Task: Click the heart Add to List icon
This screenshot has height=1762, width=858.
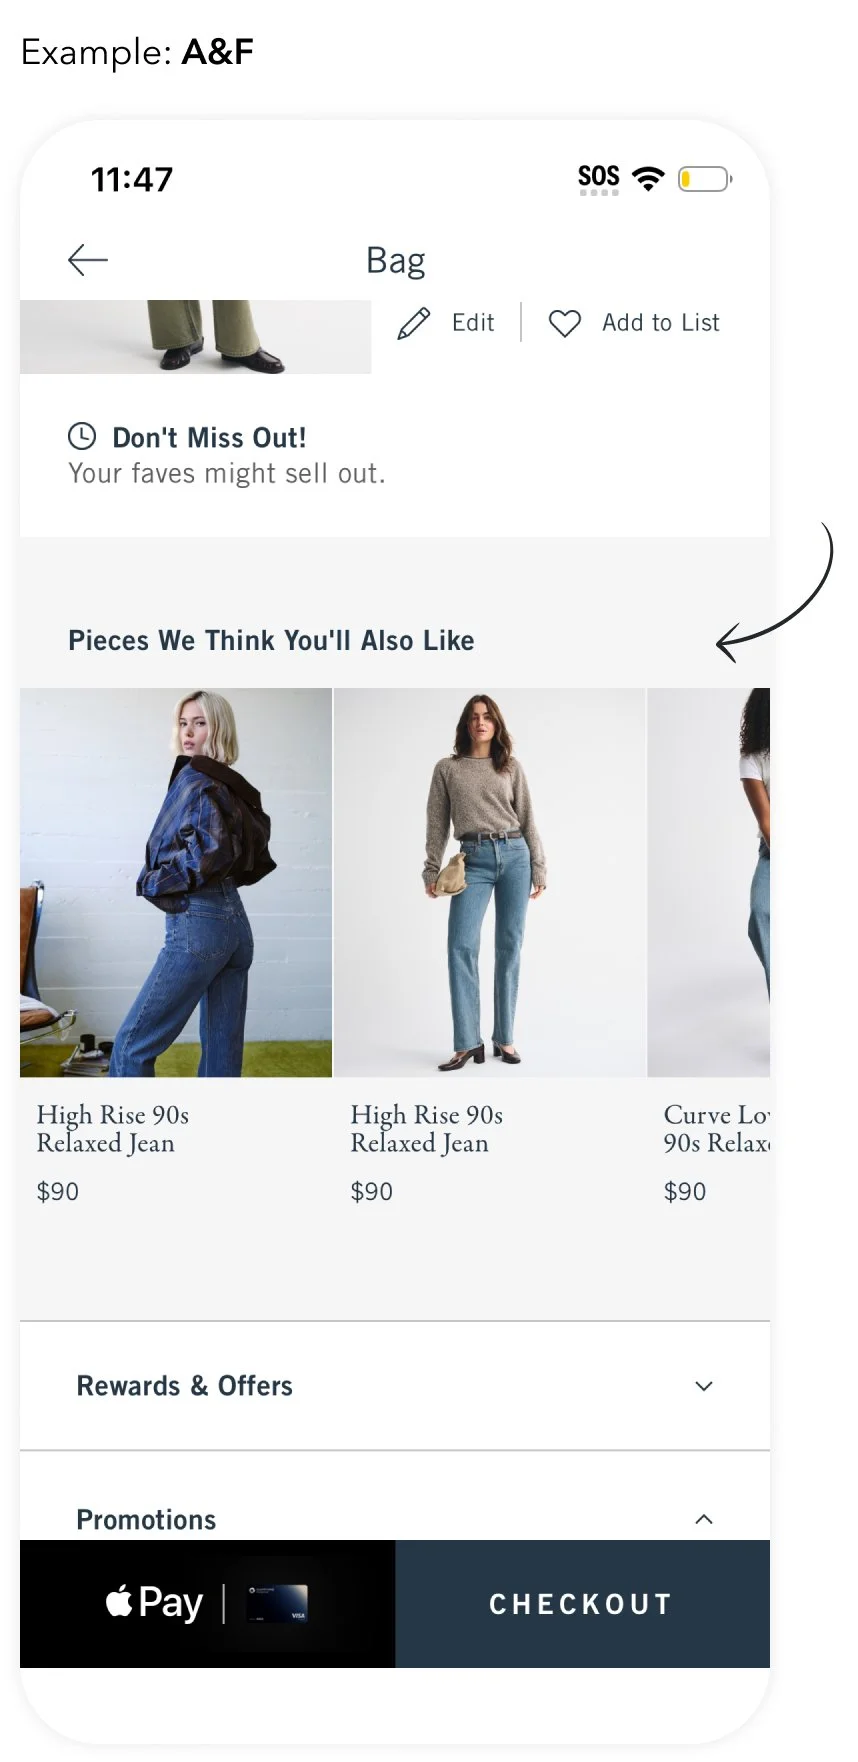Action: click(565, 323)
